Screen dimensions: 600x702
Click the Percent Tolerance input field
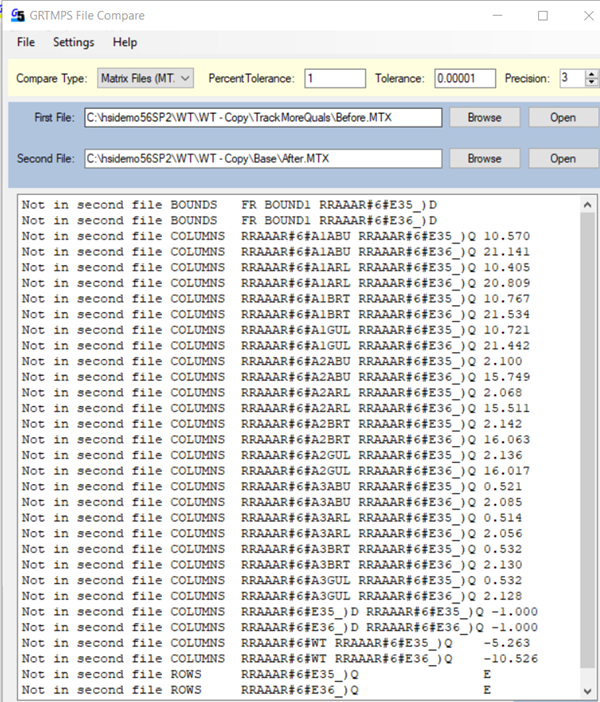[336, 78]
